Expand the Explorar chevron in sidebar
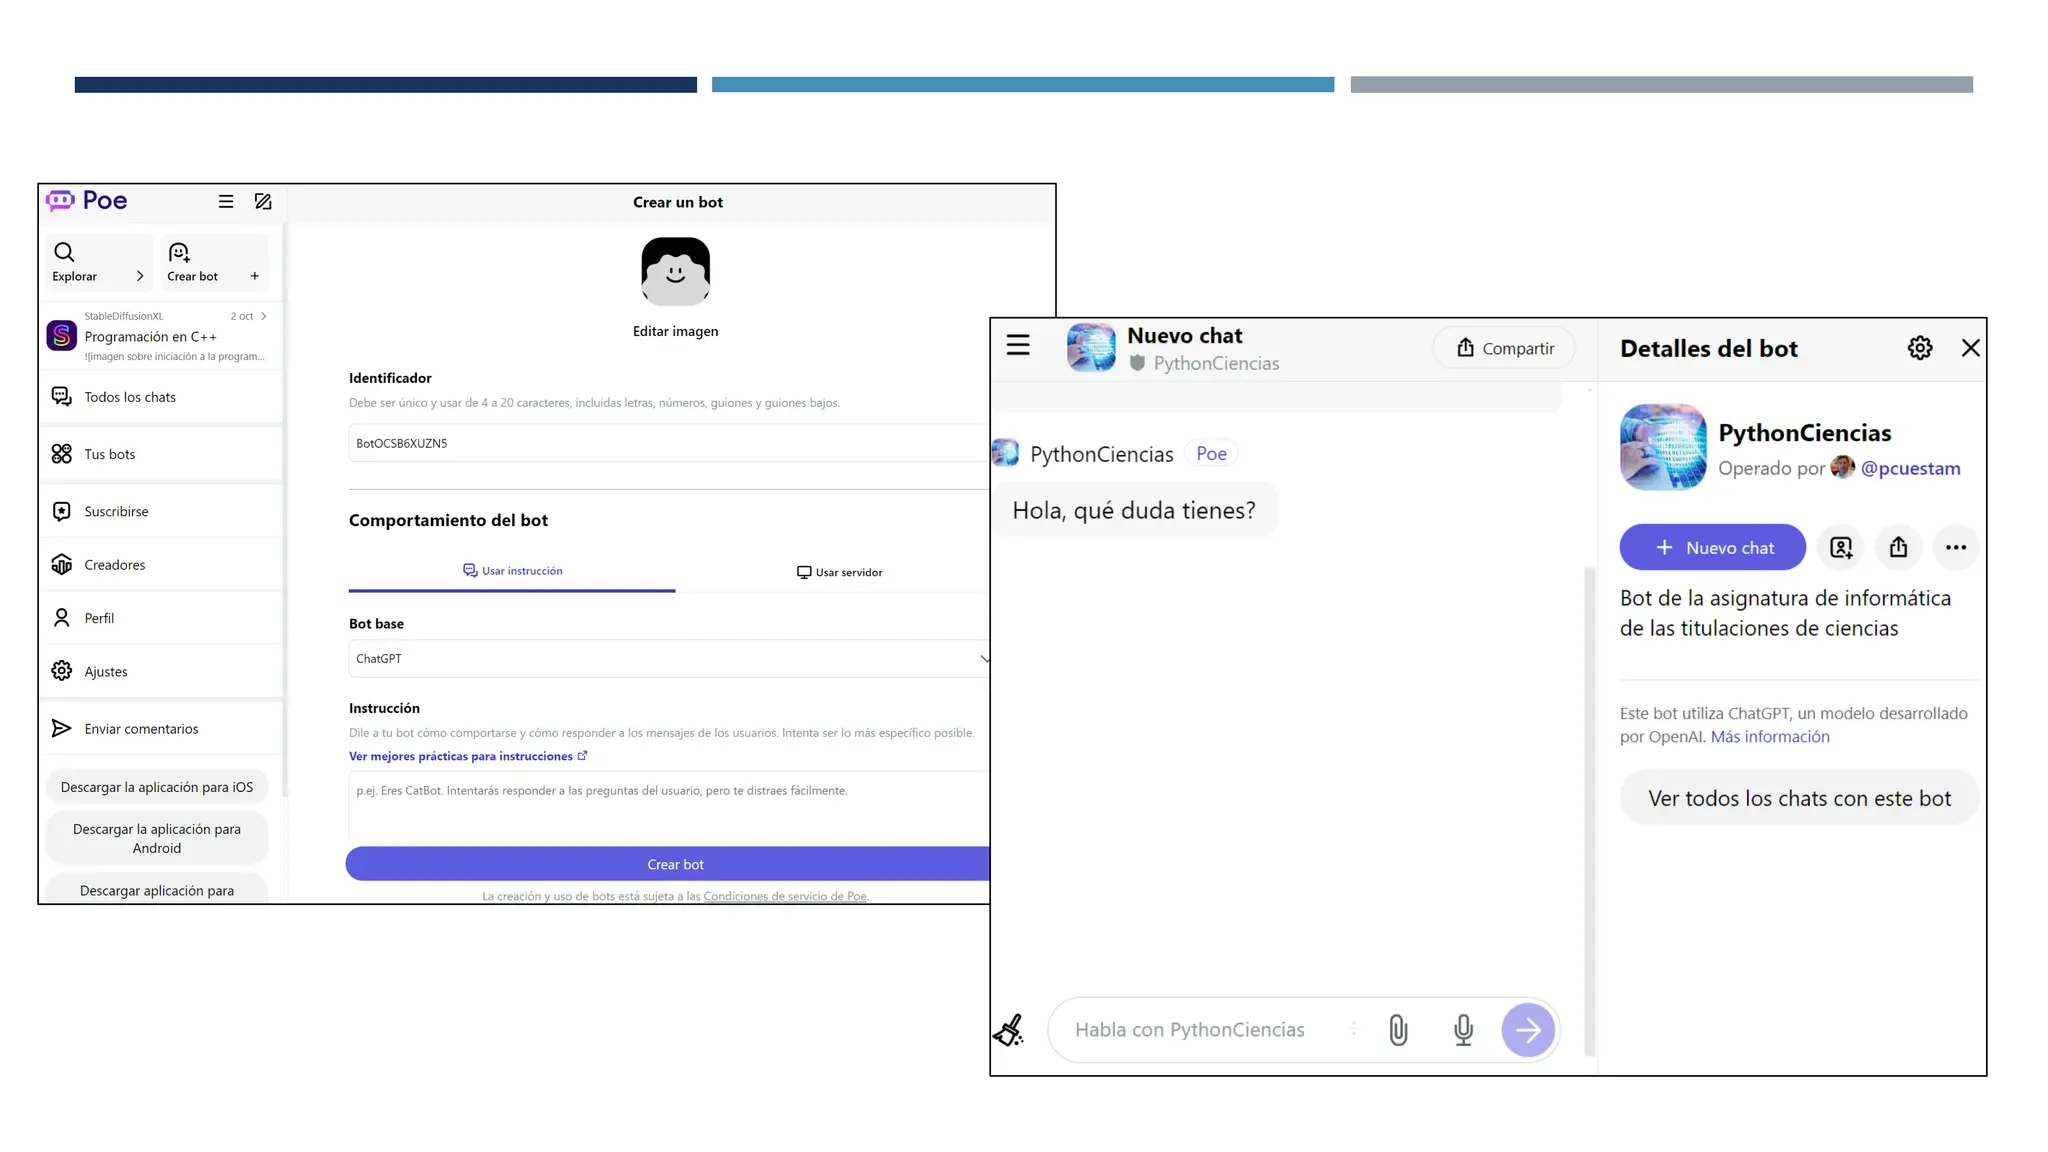2048x1152 pixels. pyautogui.click(x=140, y=276)
